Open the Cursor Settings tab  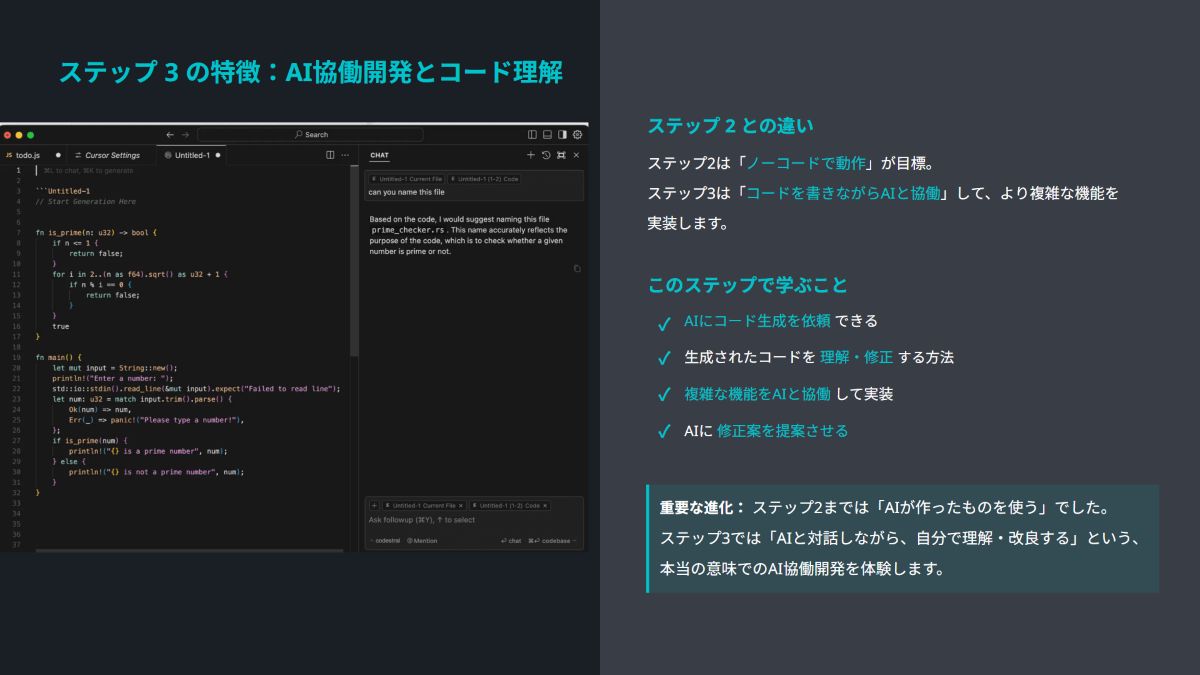112,155
